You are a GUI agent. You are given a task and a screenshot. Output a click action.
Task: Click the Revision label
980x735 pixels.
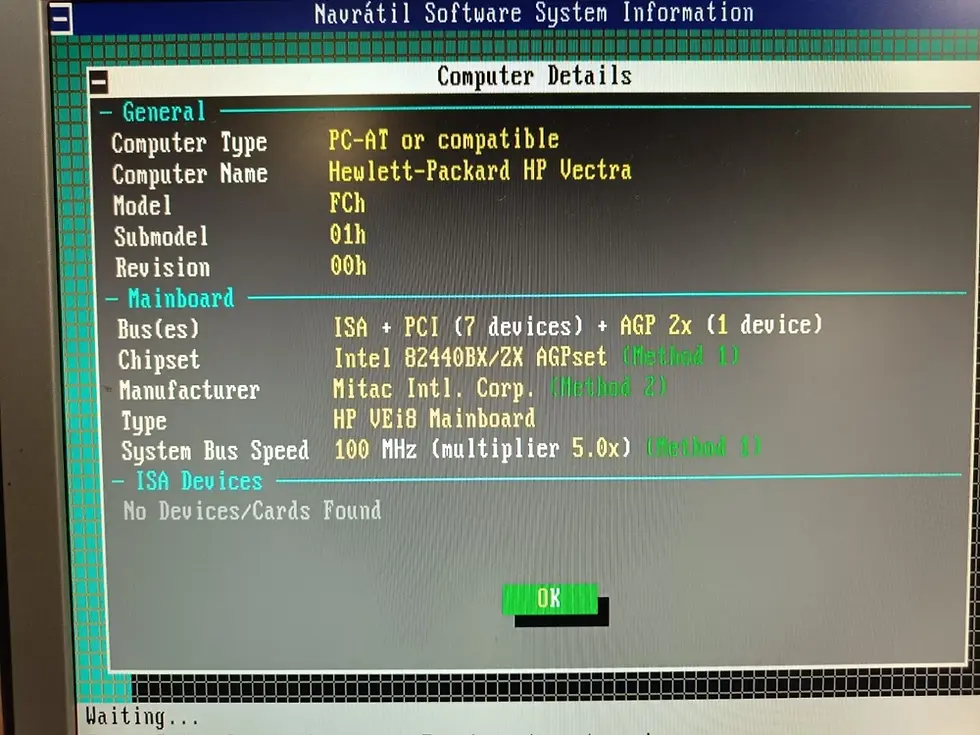[x=162, y=268]
